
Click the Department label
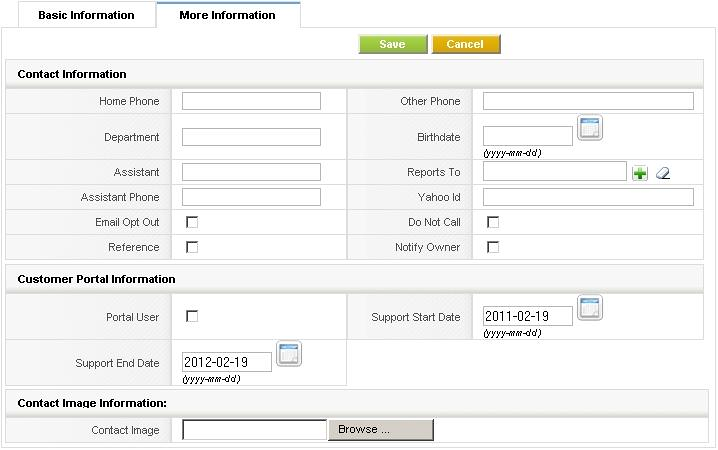coord(131,137)
